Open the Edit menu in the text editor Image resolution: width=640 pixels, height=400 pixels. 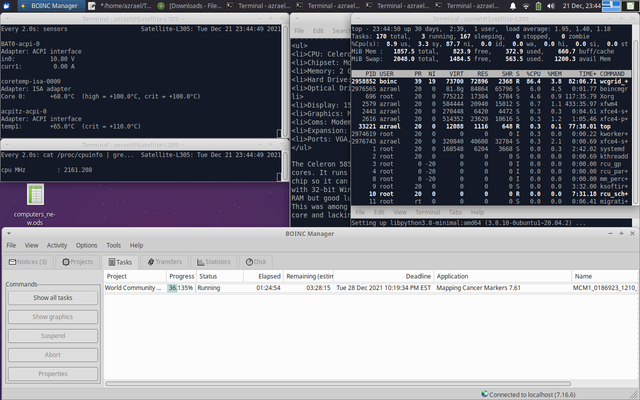318,31
